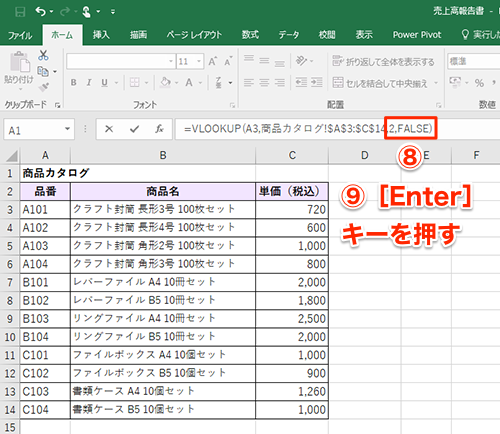
Task: Click the formula bar cancel X icon
Action: (x=109, y=129)
